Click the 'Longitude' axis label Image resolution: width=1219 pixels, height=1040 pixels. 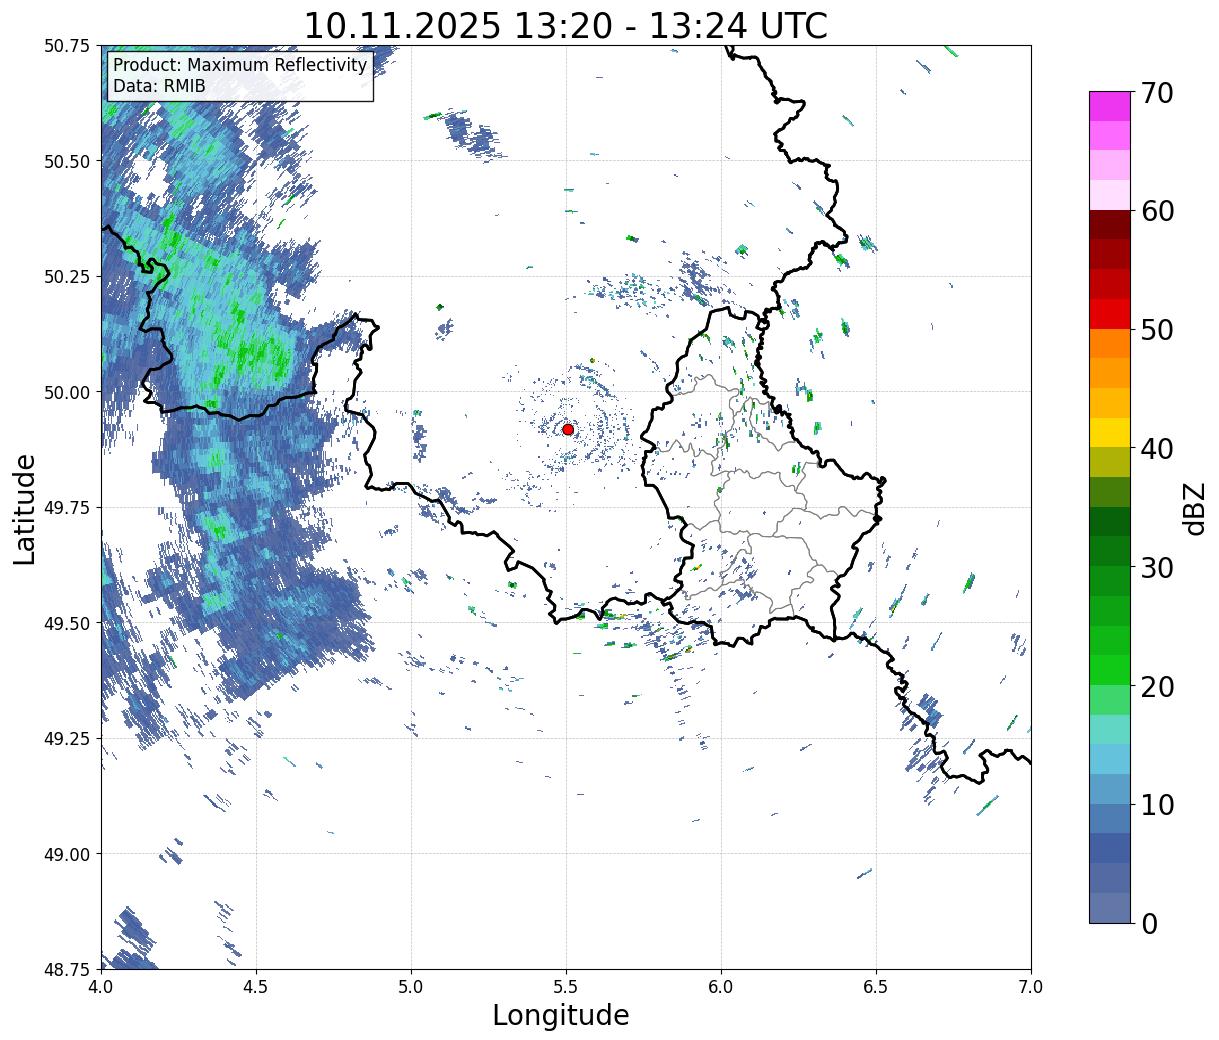coord(561,1015)
